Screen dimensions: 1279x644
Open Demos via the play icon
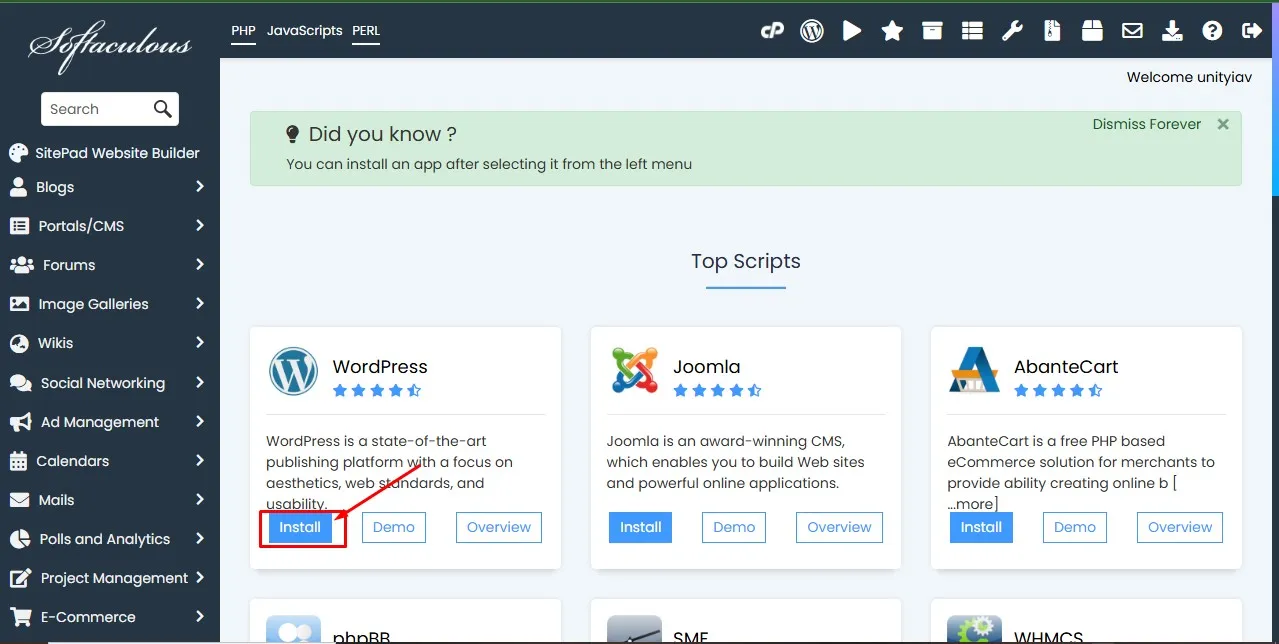point(852,30)
